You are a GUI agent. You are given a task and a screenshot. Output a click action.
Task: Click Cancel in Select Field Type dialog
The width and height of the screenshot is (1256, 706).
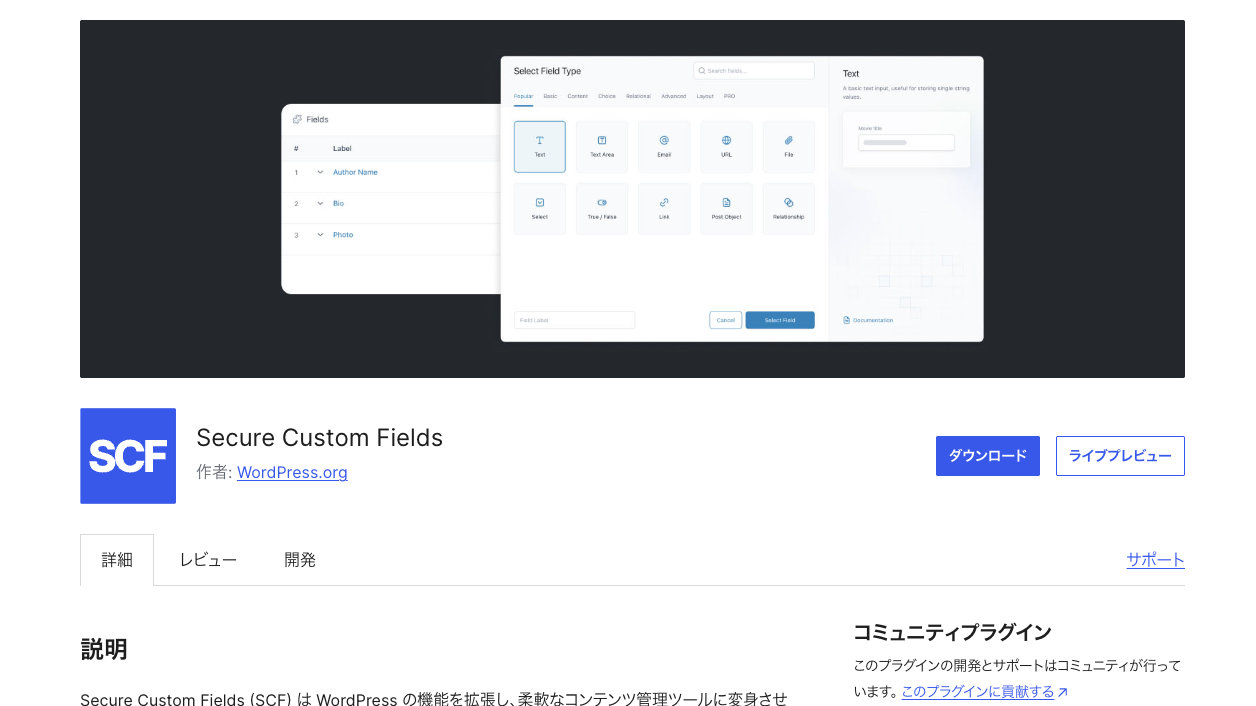click(726, 320)
